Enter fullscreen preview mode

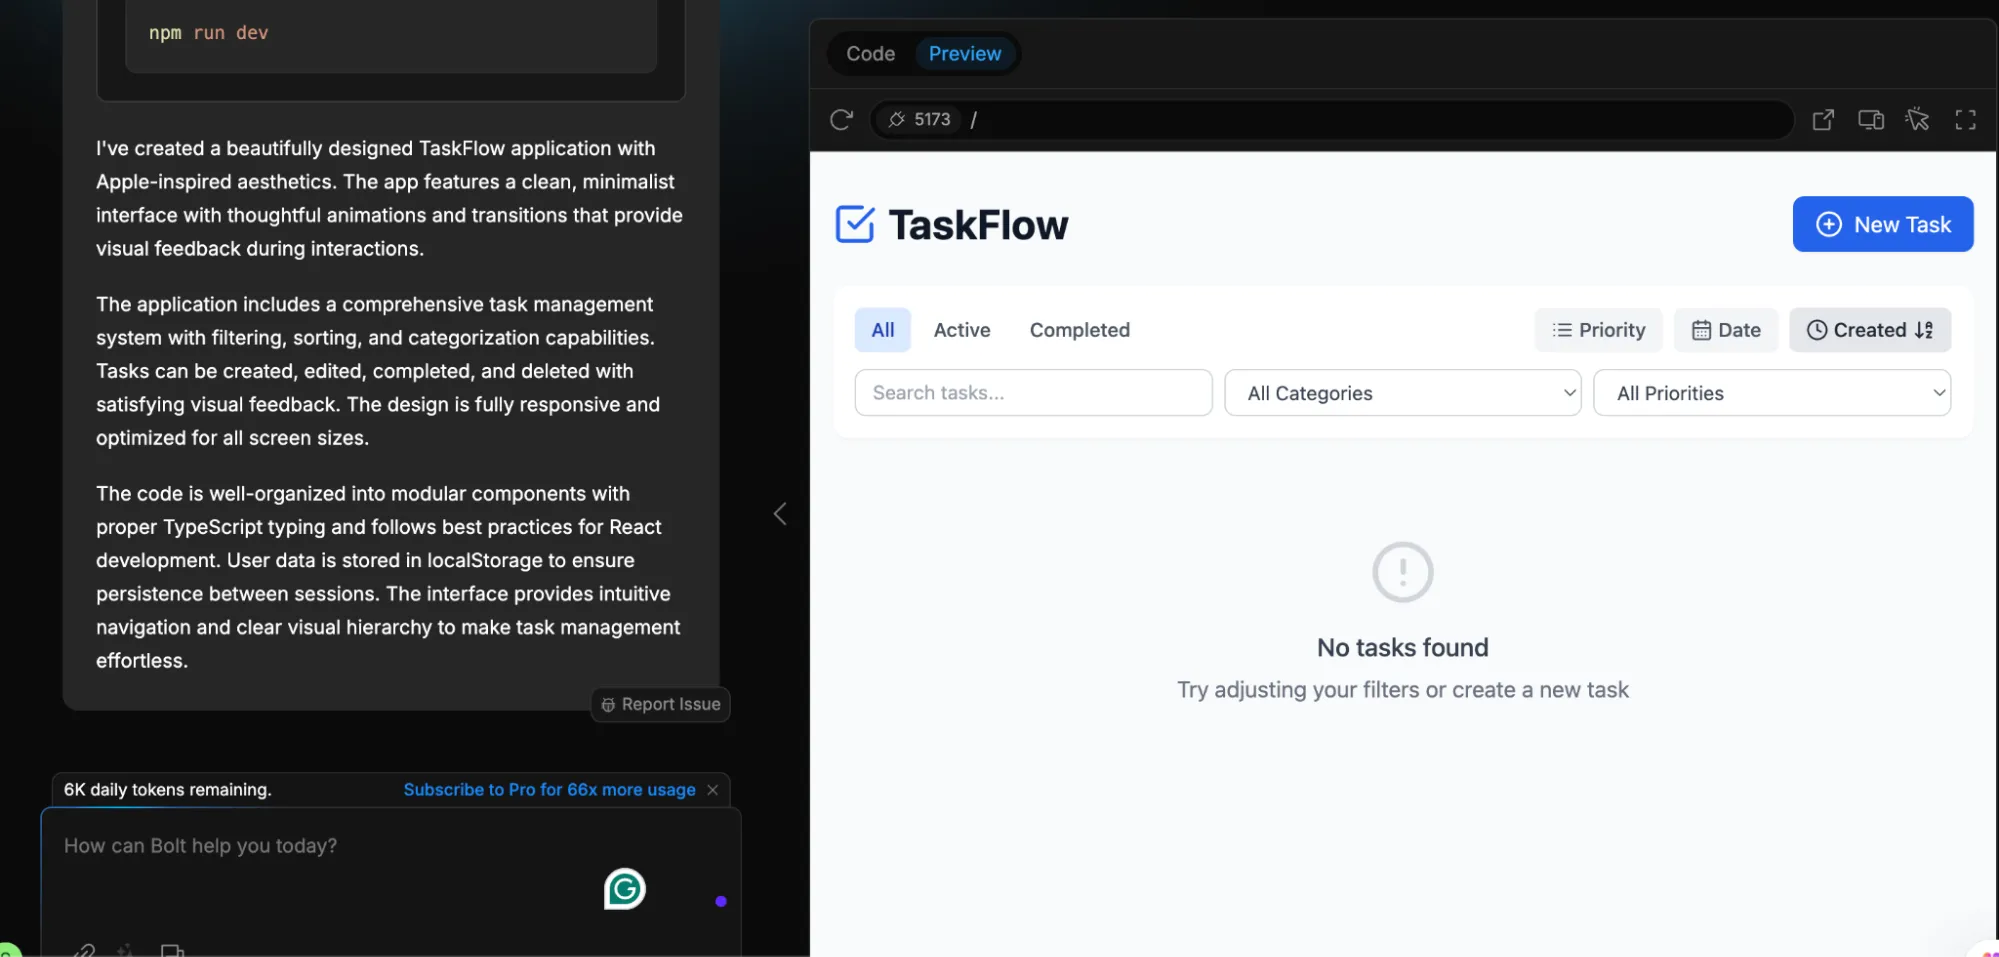pyautogui.click(x=1965, y=120)
